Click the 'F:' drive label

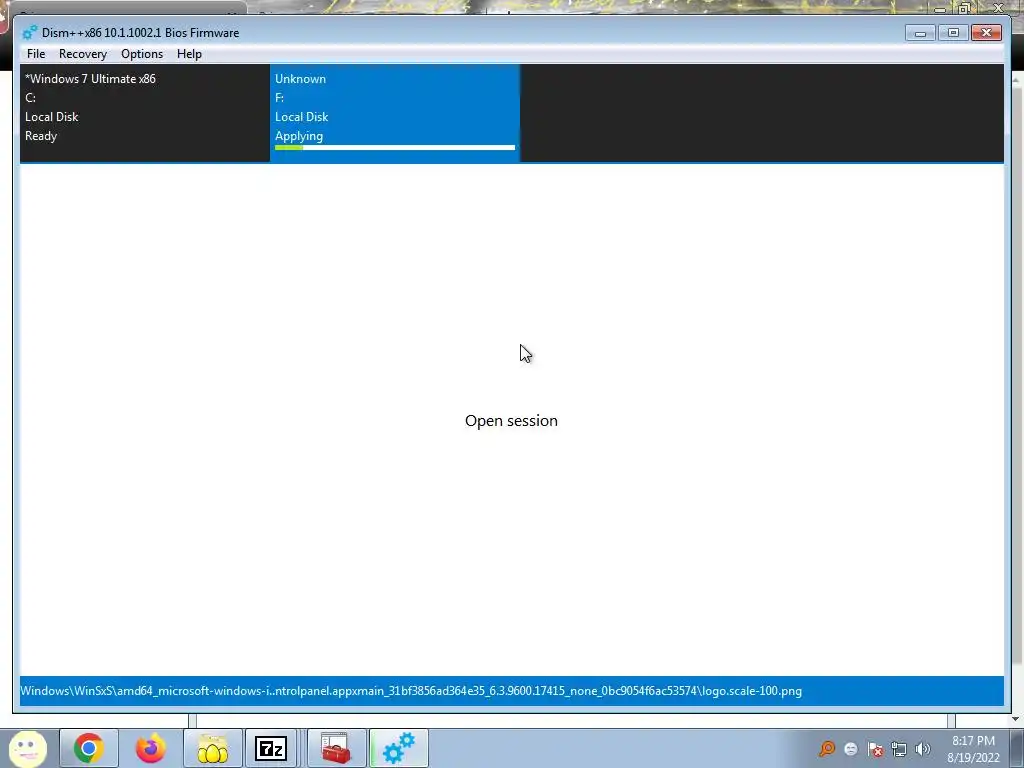280,98
